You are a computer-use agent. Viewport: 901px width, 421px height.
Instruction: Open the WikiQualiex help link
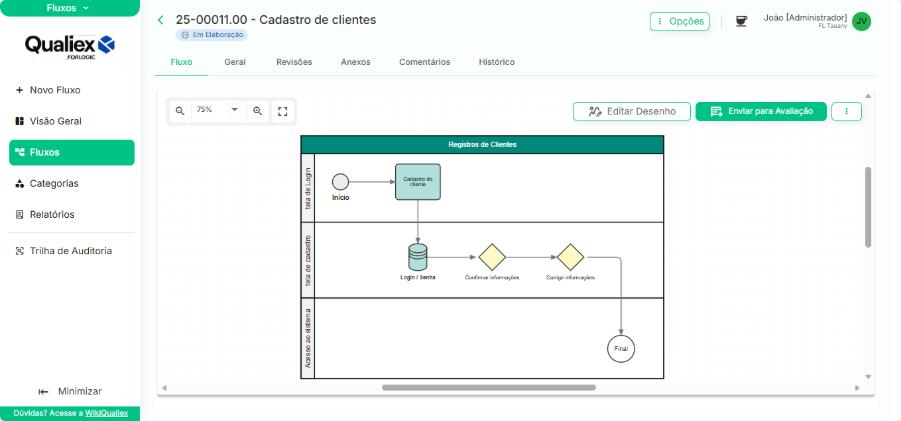[106, 413]
